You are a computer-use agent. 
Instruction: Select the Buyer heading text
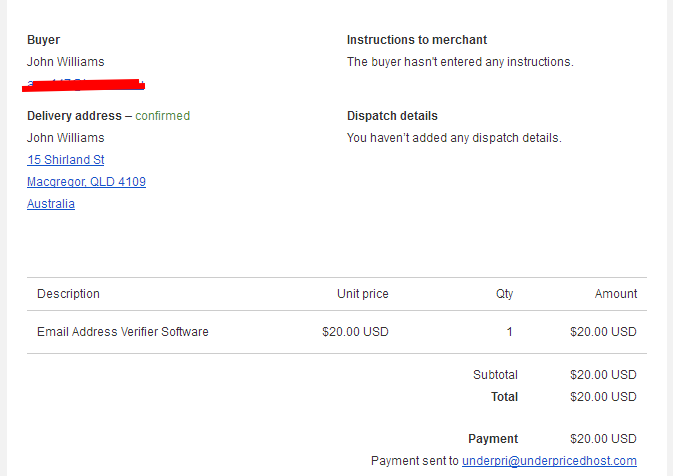point(43,40)
